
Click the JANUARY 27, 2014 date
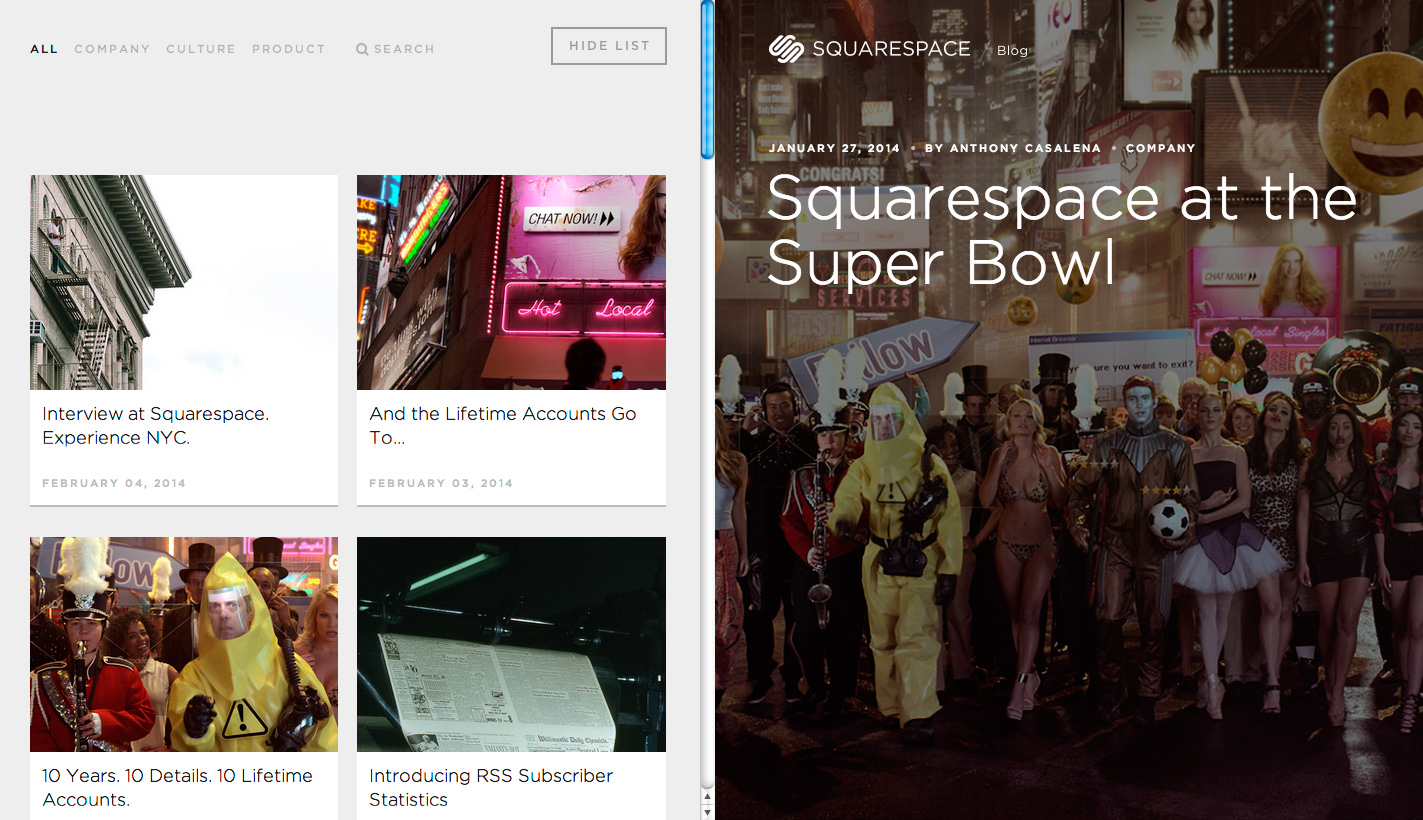[x=834, y=148]
